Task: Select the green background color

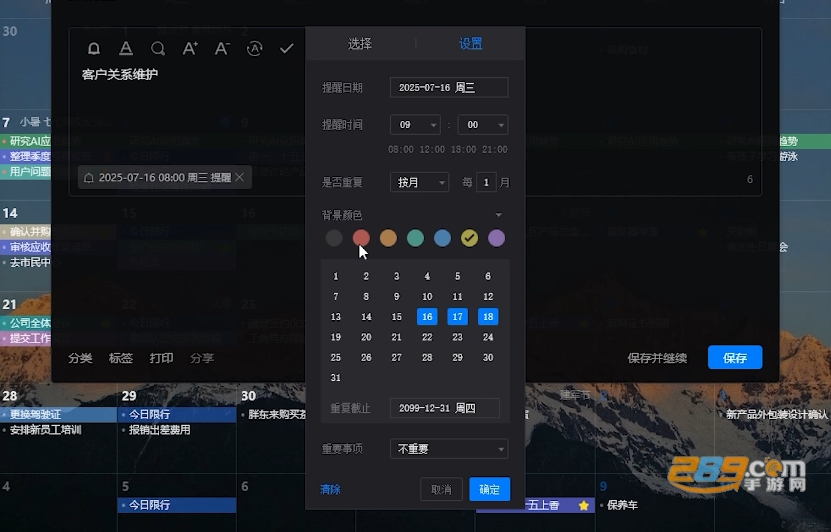Action: tap(415, 238)
